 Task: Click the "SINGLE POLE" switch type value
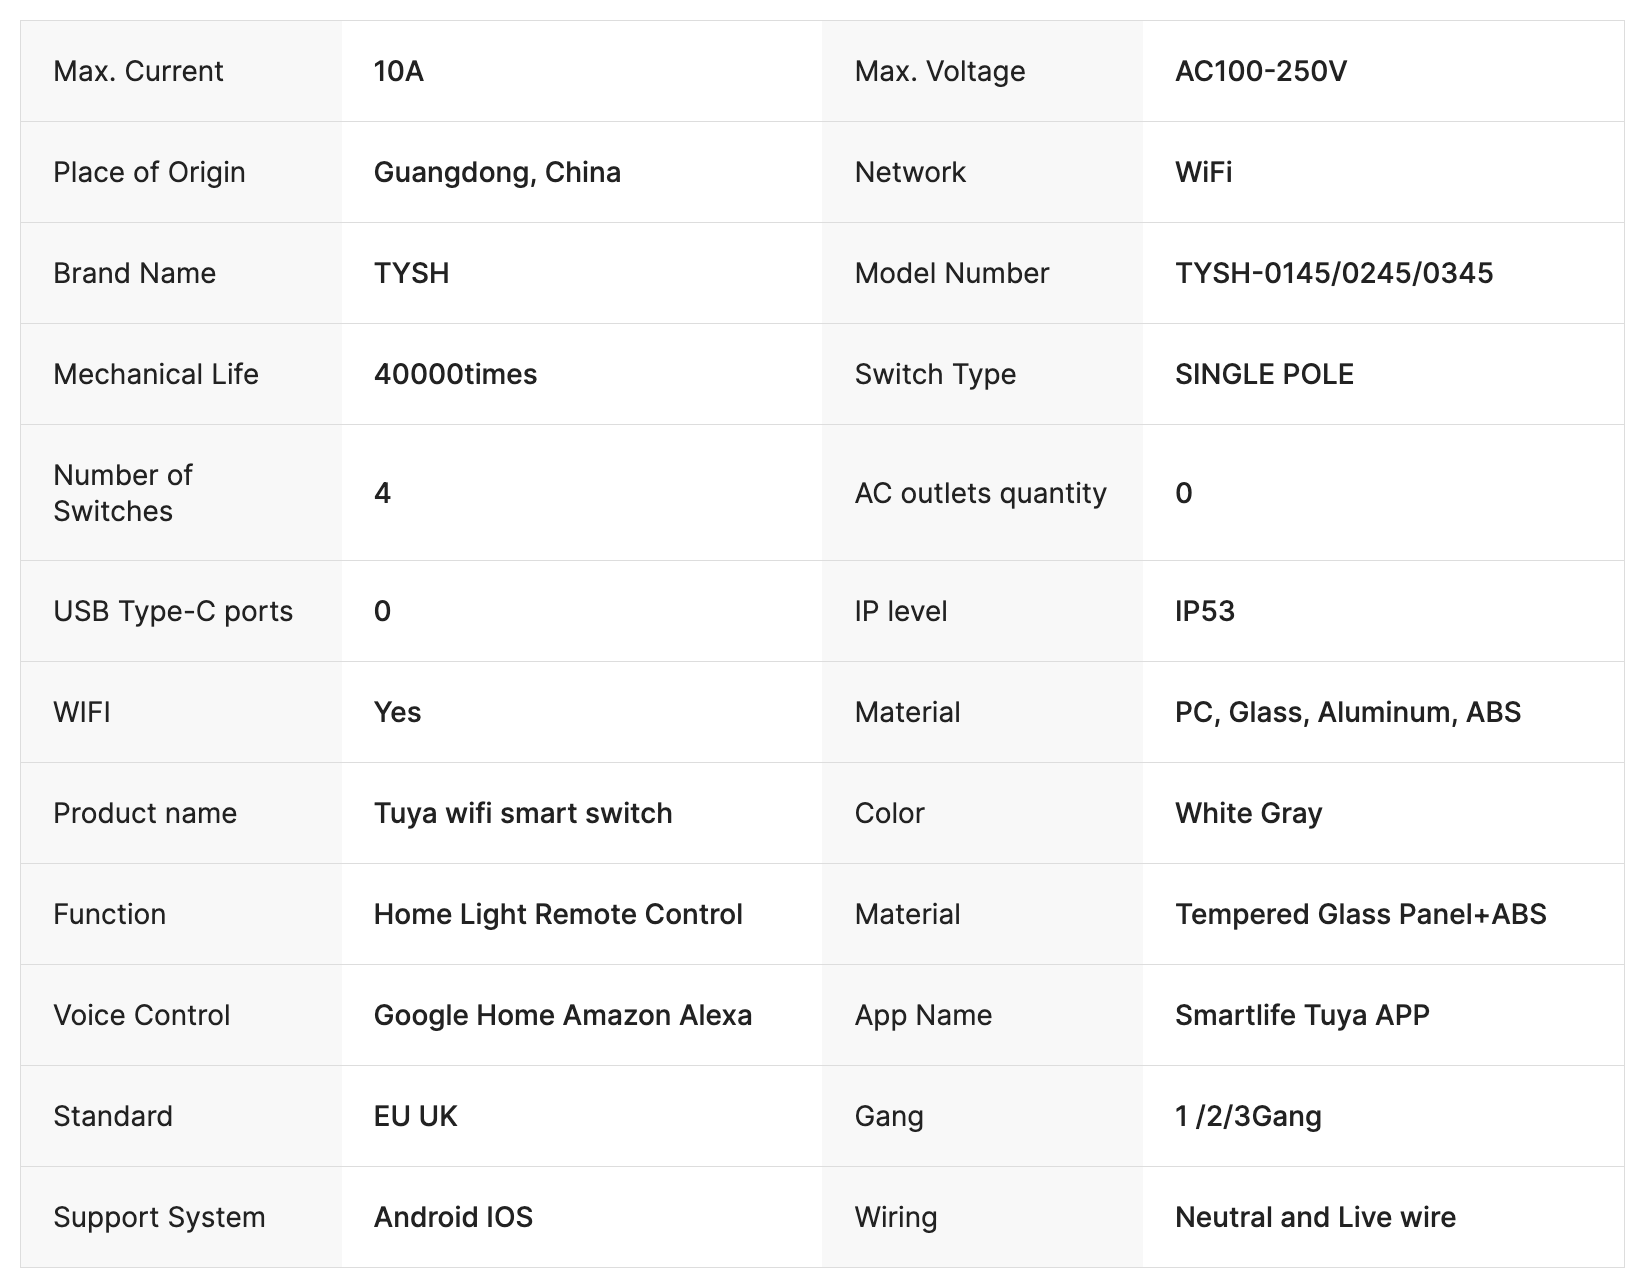[1264, 374]
